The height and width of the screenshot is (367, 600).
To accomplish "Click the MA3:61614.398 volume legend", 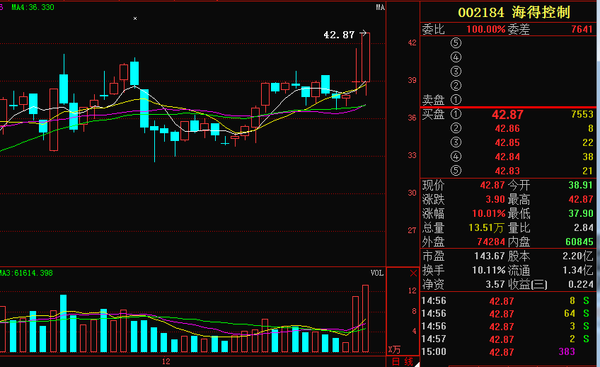I will click(26, 273).
